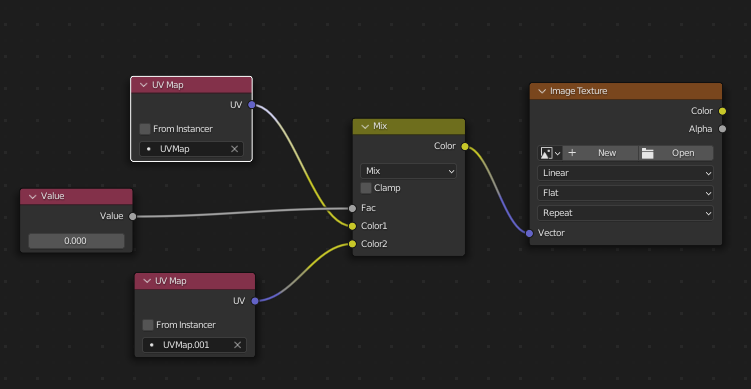751x389 pixels.
Task: Enable From Instancer on UVMap.001 node
Action: [x=148, y=325]
